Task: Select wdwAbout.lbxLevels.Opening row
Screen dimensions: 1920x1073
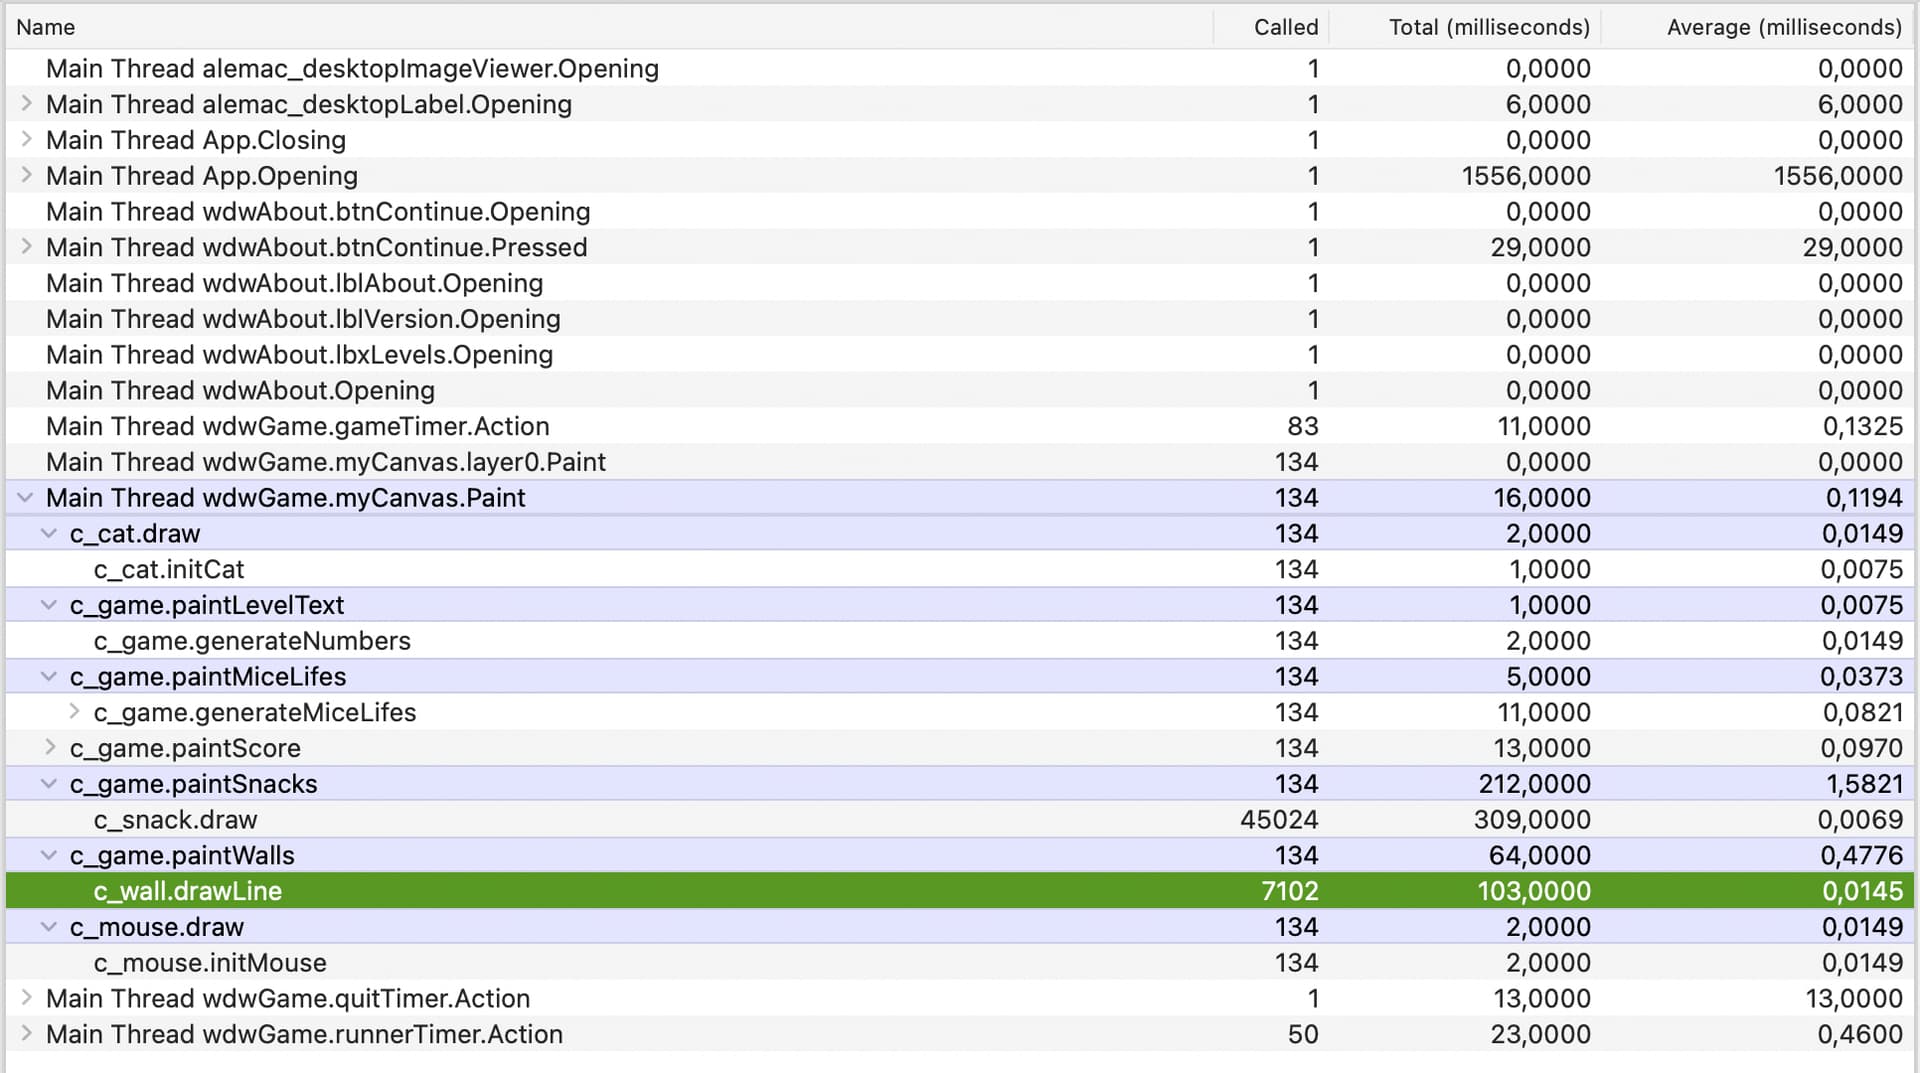Action: 960,355
